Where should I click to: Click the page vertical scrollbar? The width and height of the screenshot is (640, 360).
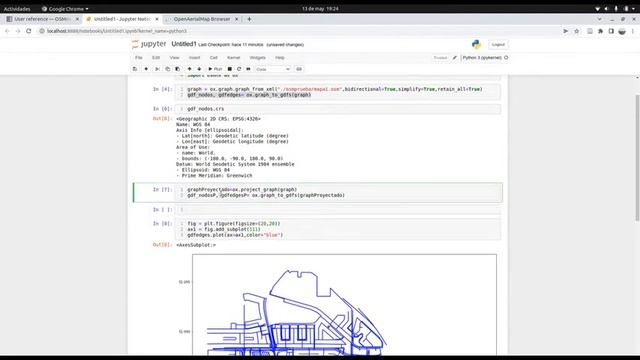pos(637,158)
